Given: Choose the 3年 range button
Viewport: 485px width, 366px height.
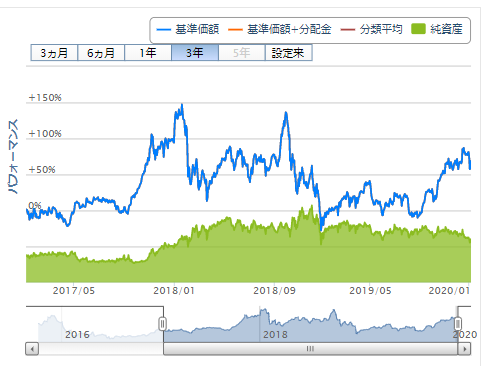Looking at the screenshot, I should (195, 53).
